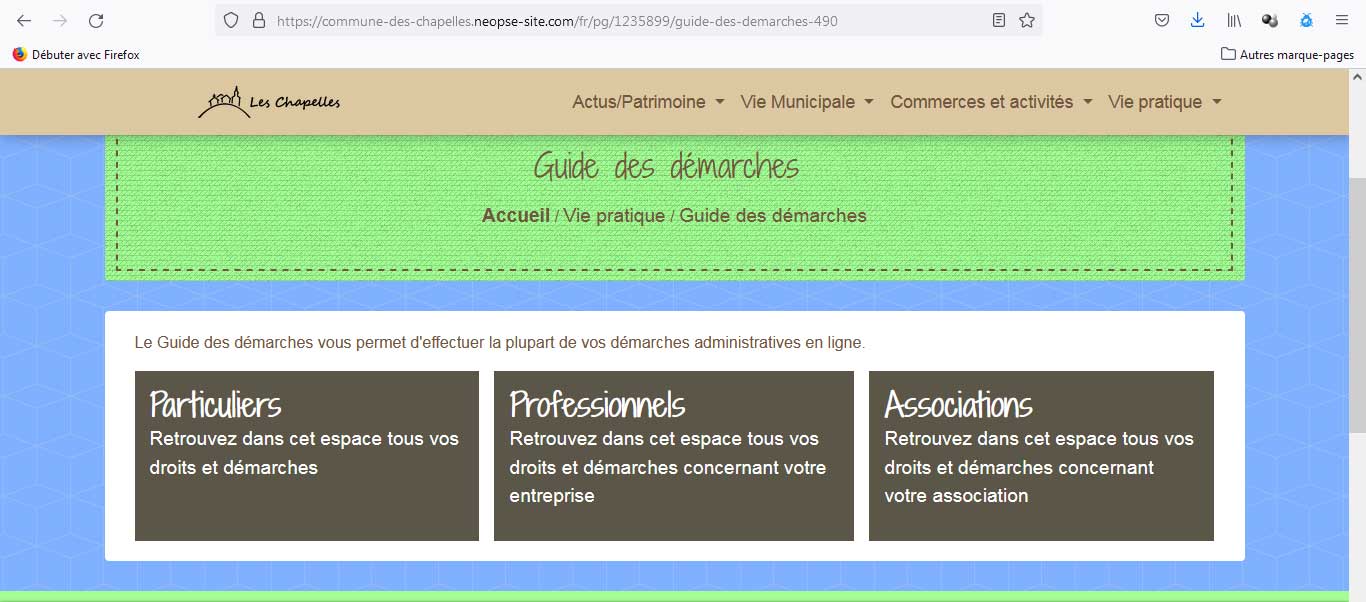Go to the Professionnels section tile
The image size is (1366, 602).
[673, 455]
